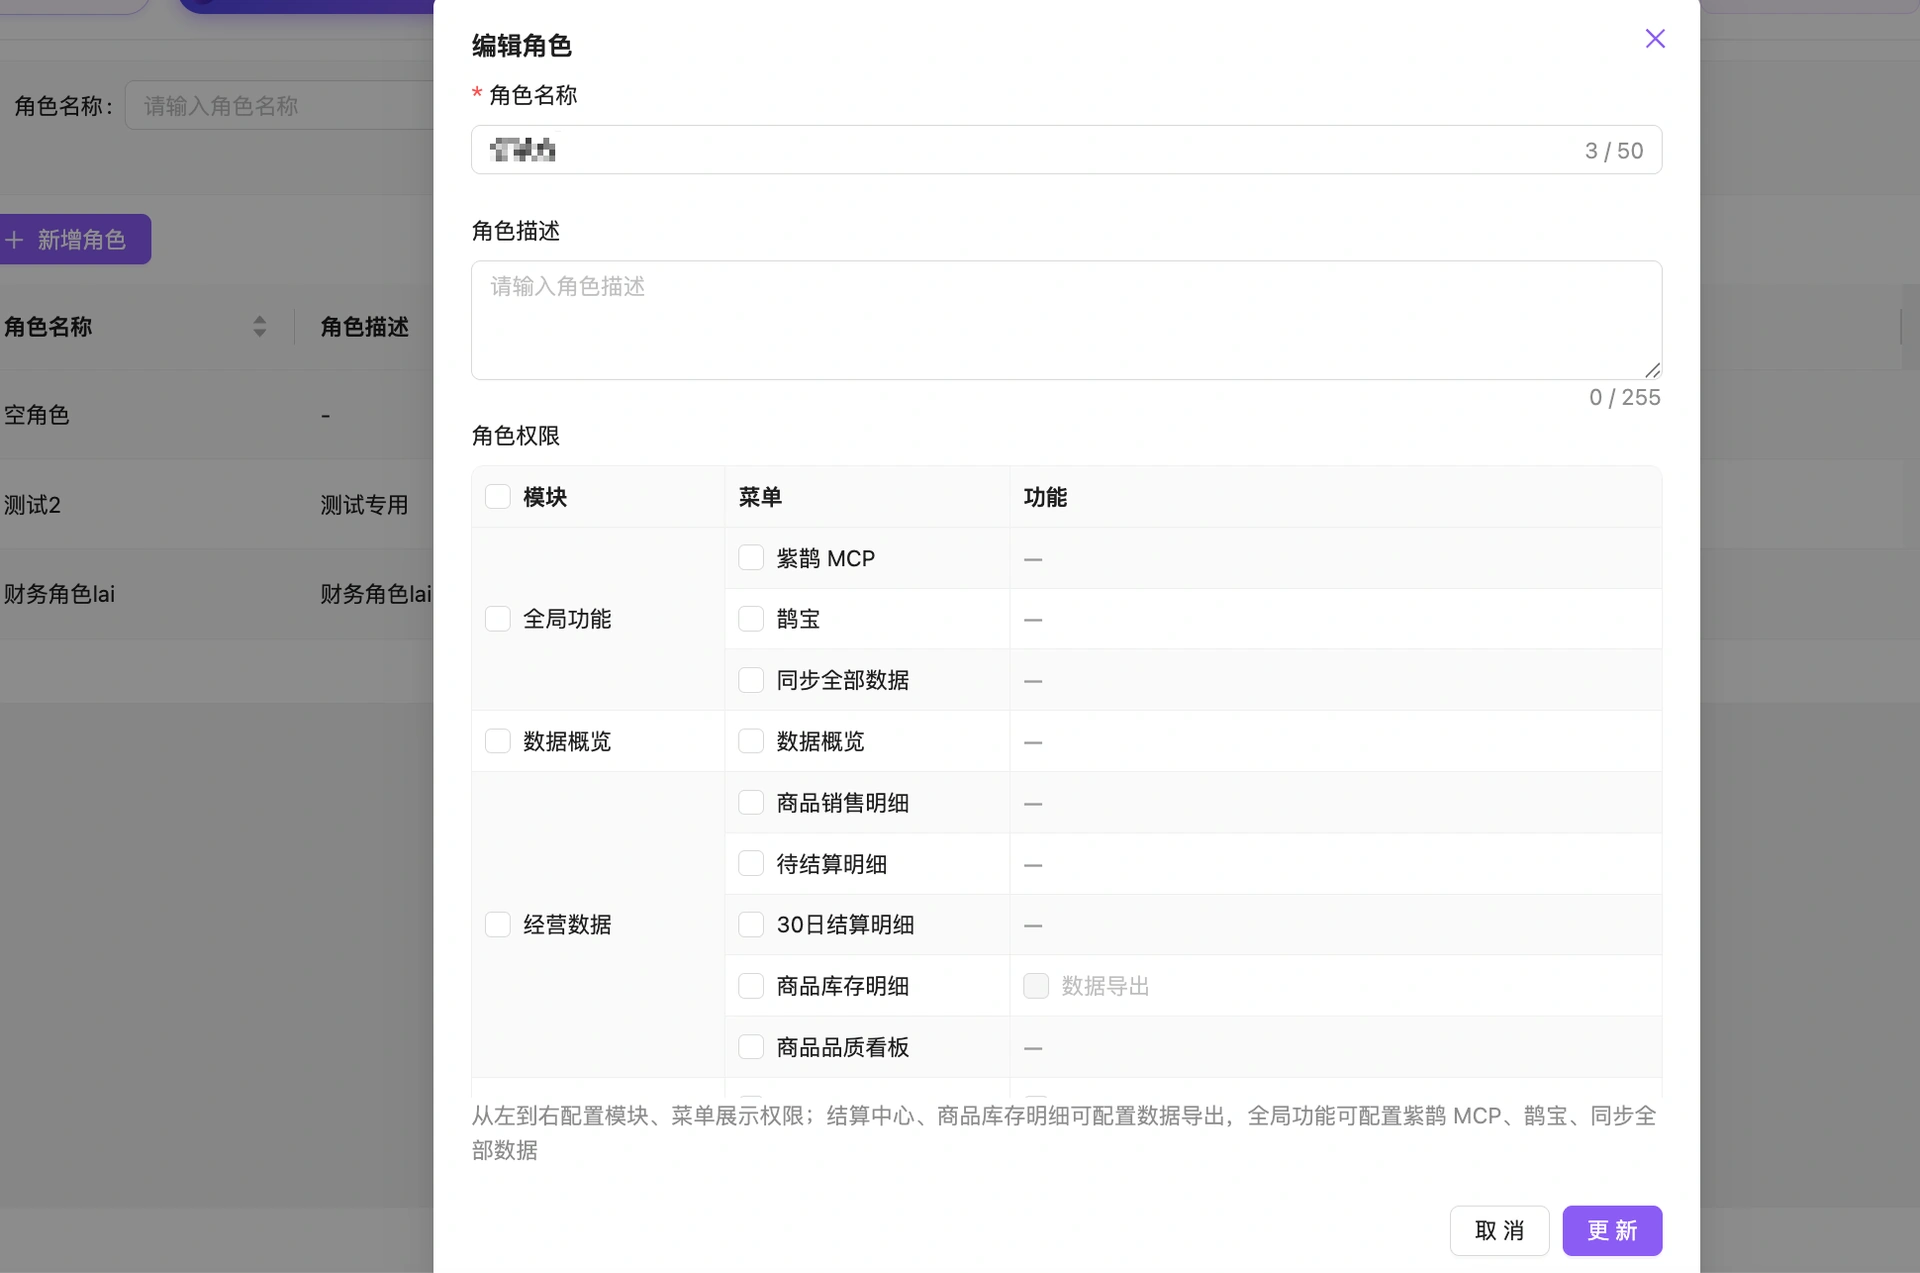Click the 角色名称 search field in background

[x=280, y=106]
